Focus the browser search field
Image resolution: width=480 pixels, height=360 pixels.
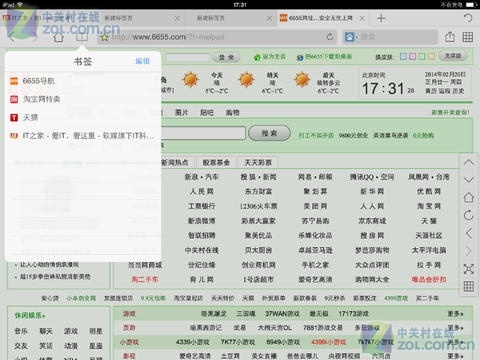point(390,37)
